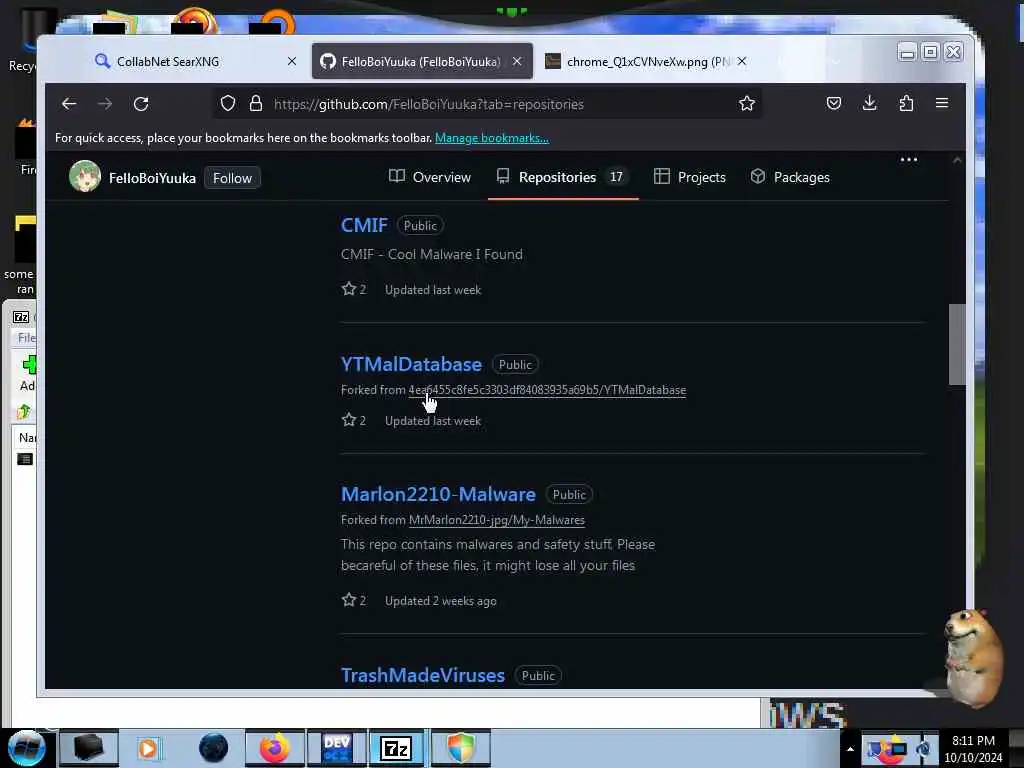Open Dev-C++ from the taskbar
Screen dimensions: 1024x768
pyautogui.click(x=336, y=748)
